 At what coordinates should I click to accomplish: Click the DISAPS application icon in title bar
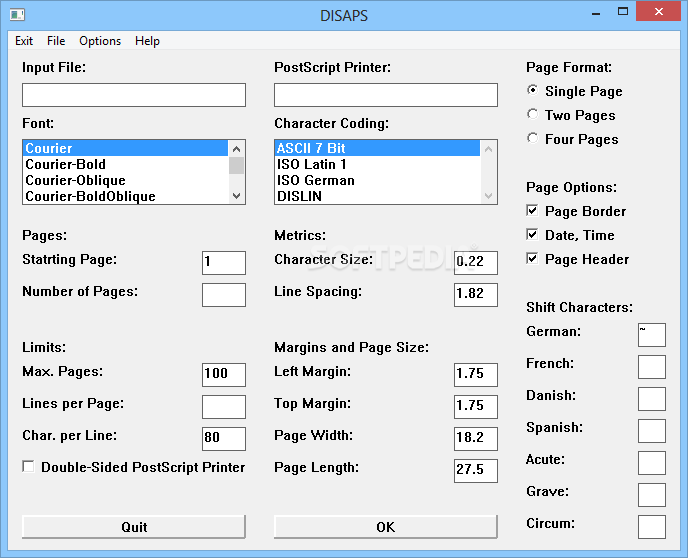pos(17,15)
